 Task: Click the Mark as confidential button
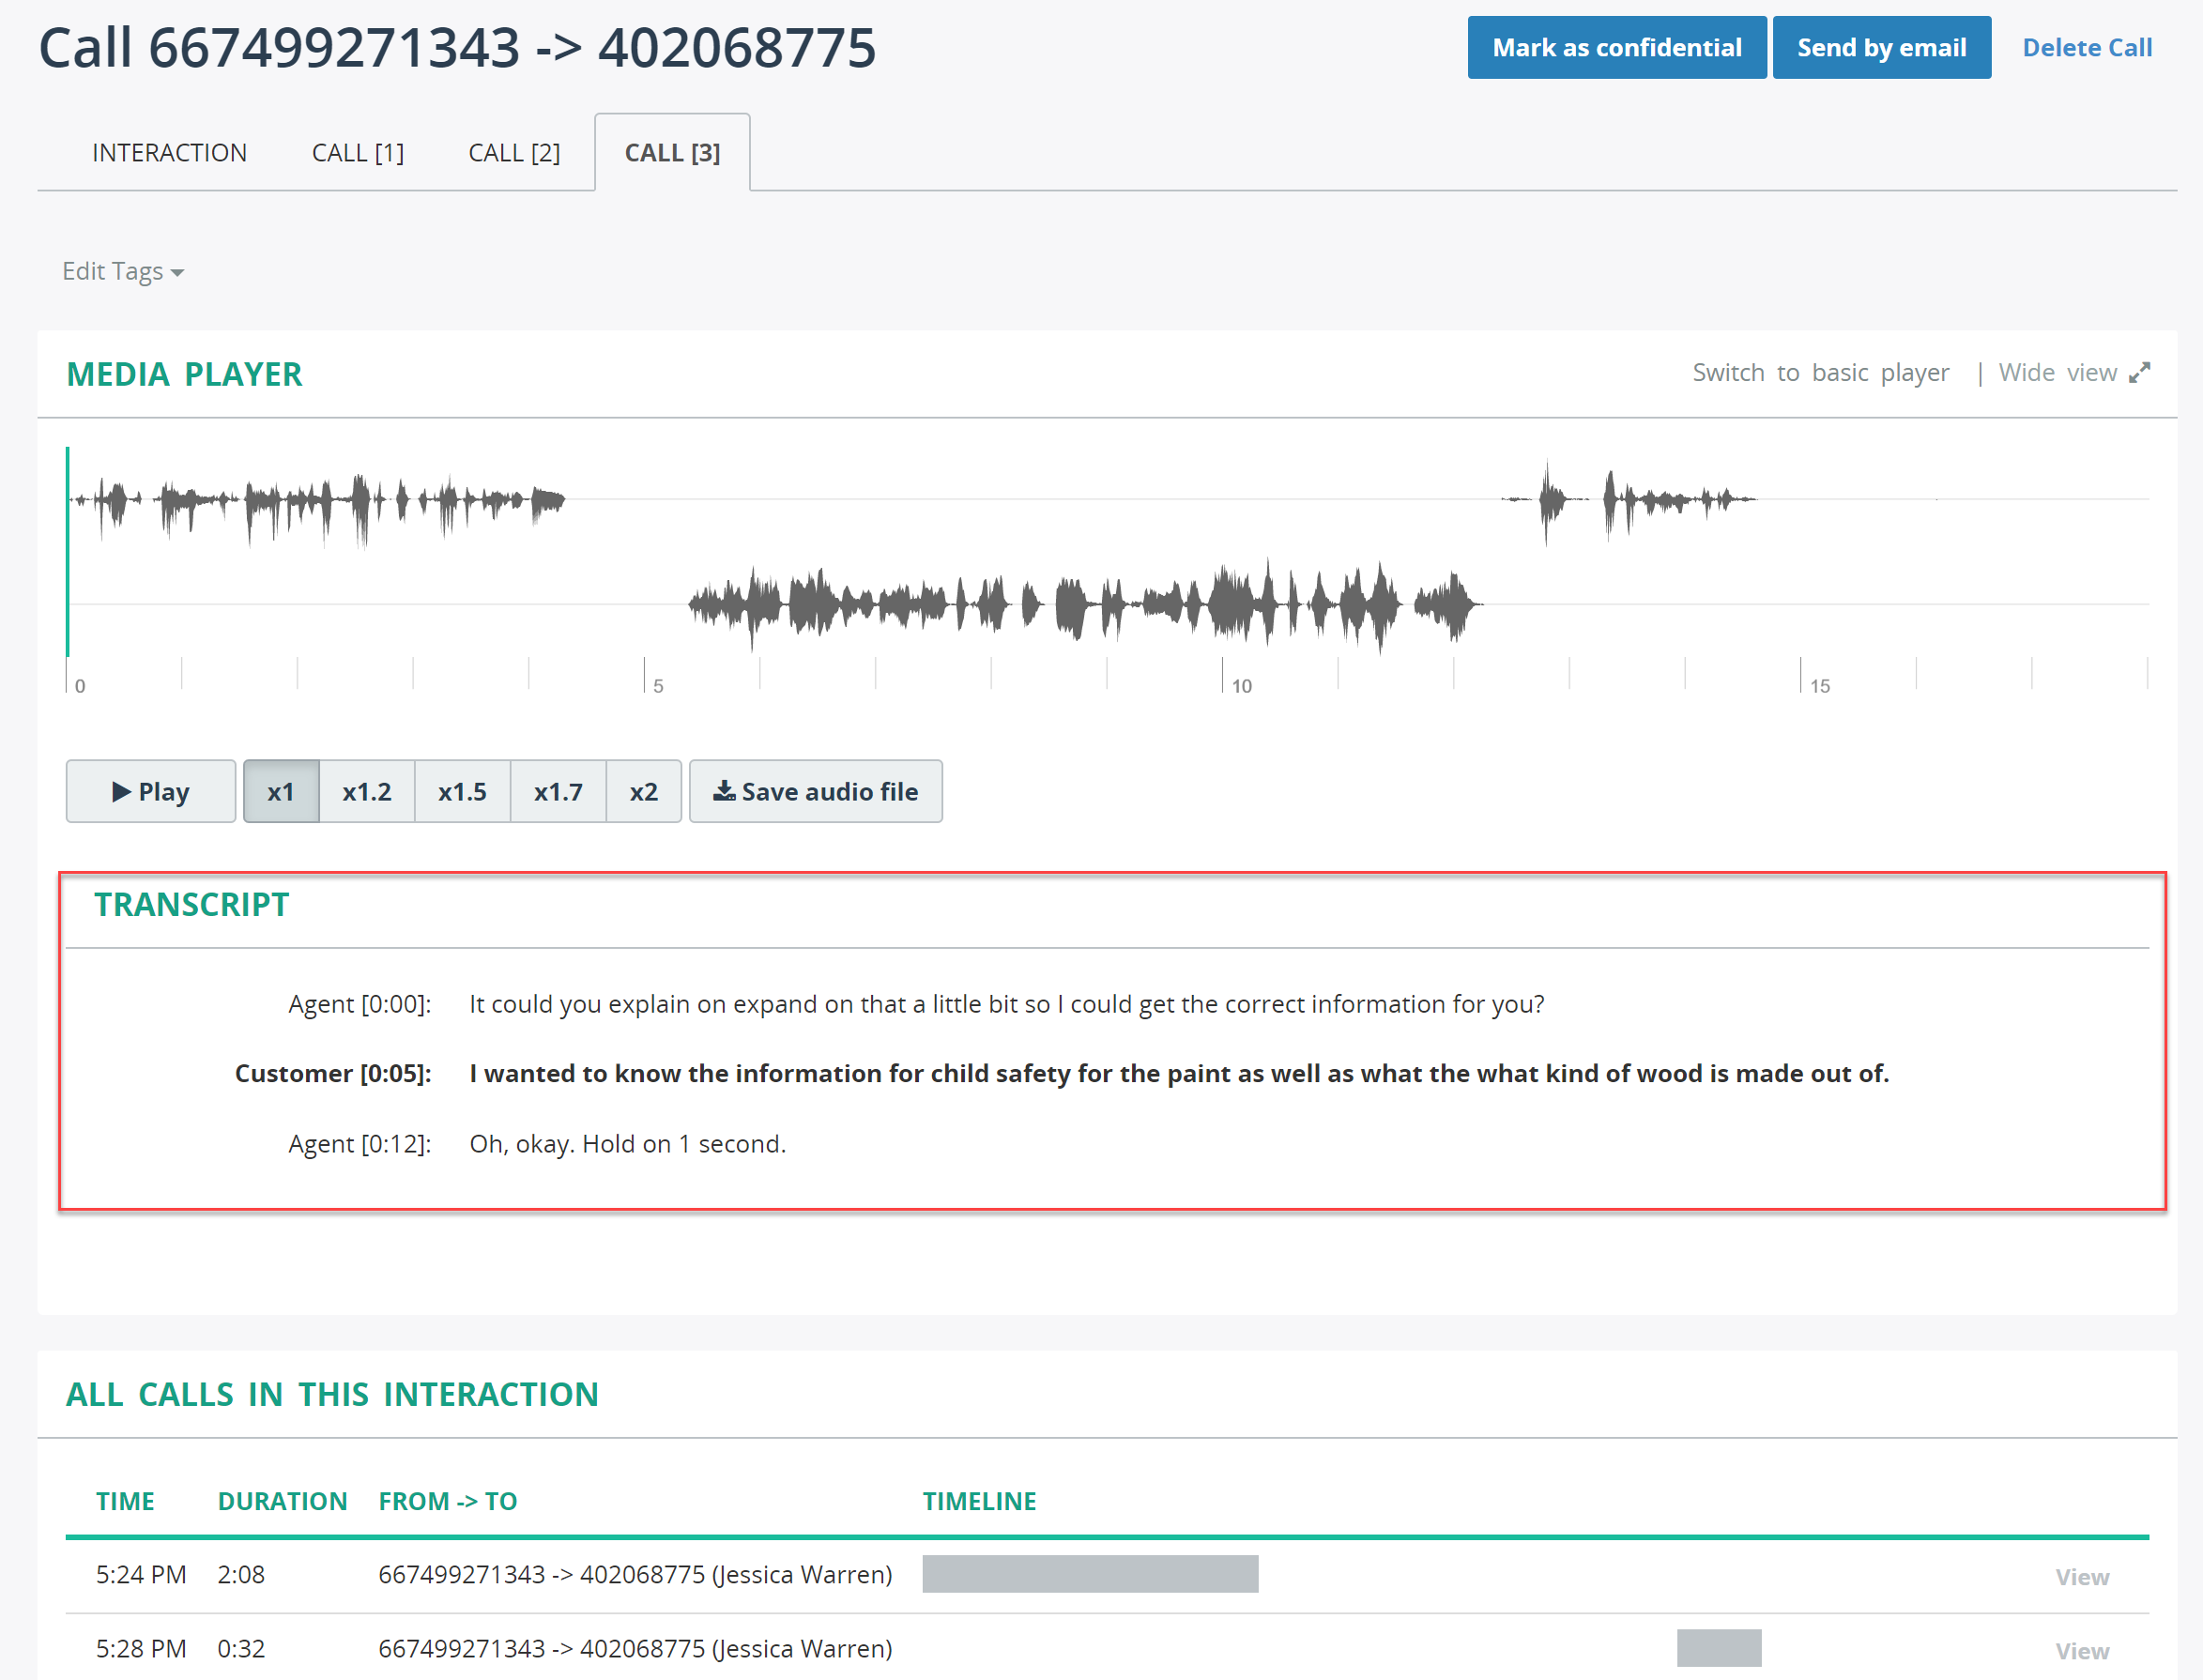coord(1616,47)
